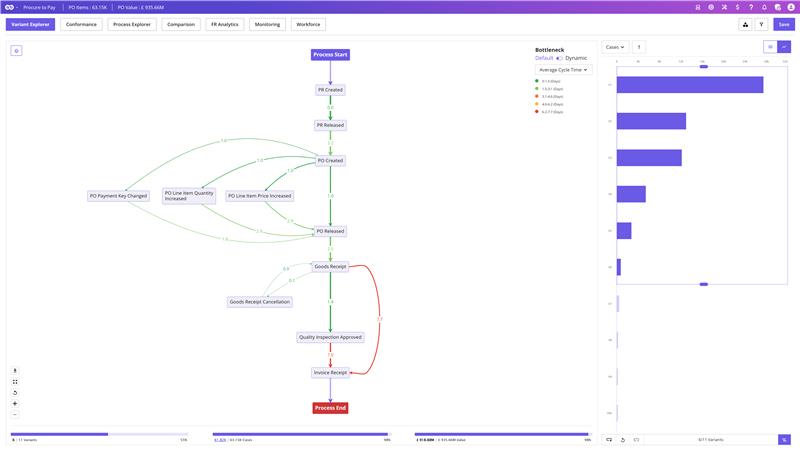The image size is (800, 450).
Task: Switch to the Comparison tab
Action: click(181, 24)
